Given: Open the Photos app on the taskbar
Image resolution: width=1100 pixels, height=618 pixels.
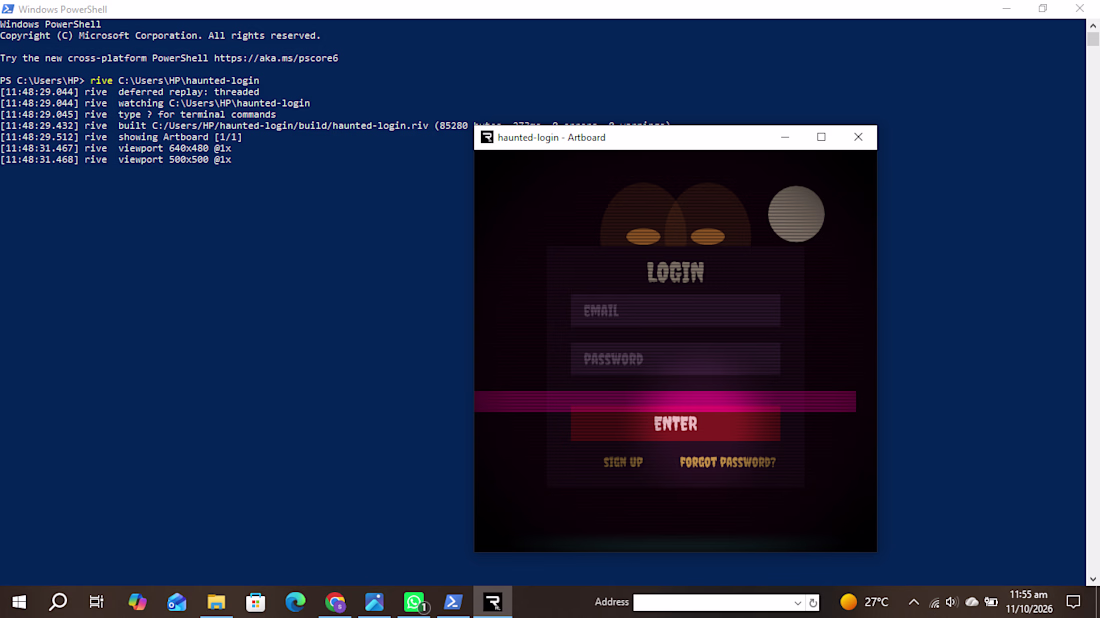Looking at the screenshot, I should click(x=375, y=602).
